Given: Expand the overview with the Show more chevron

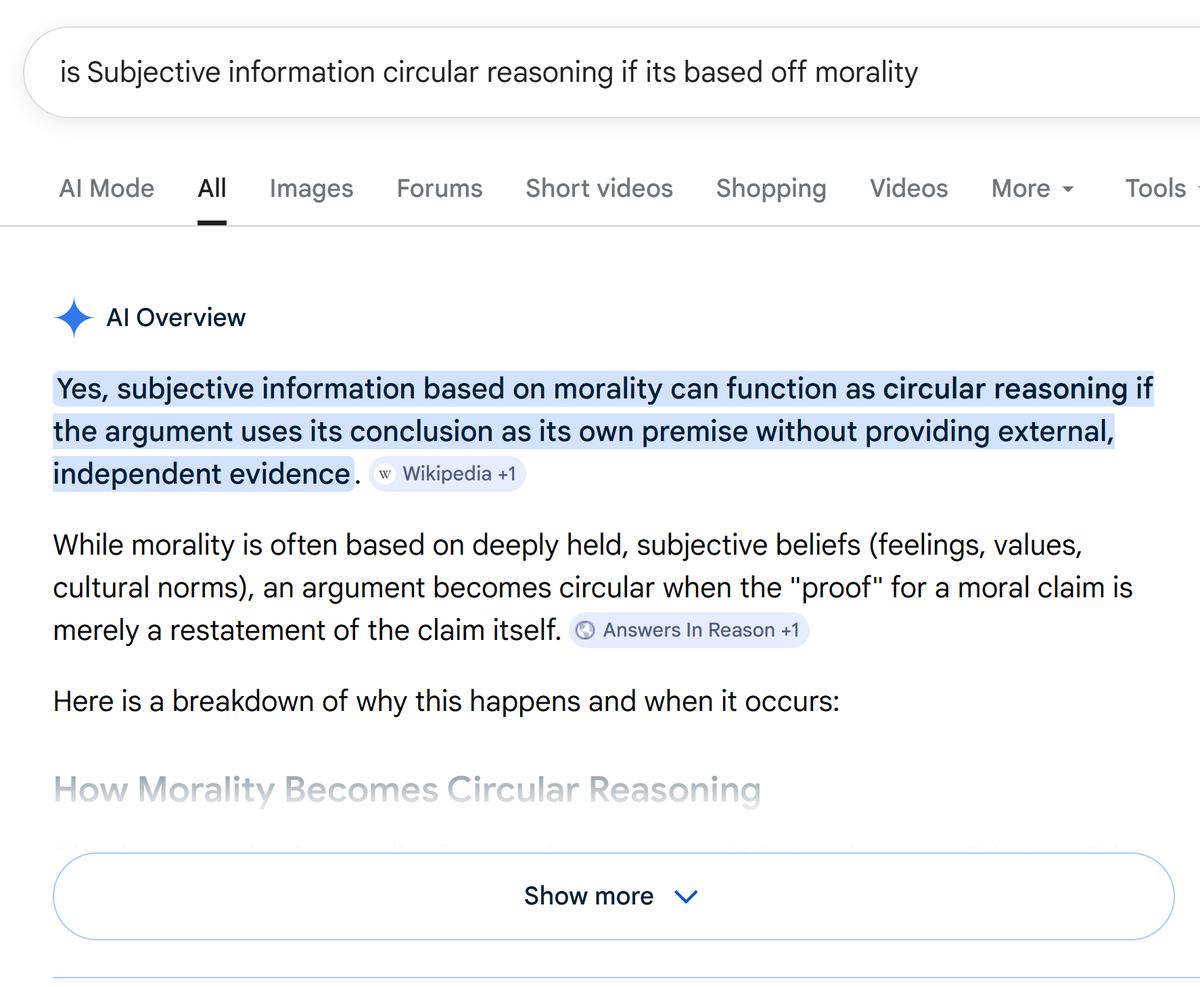Looking at the screenshot, I should coord(686,897).
